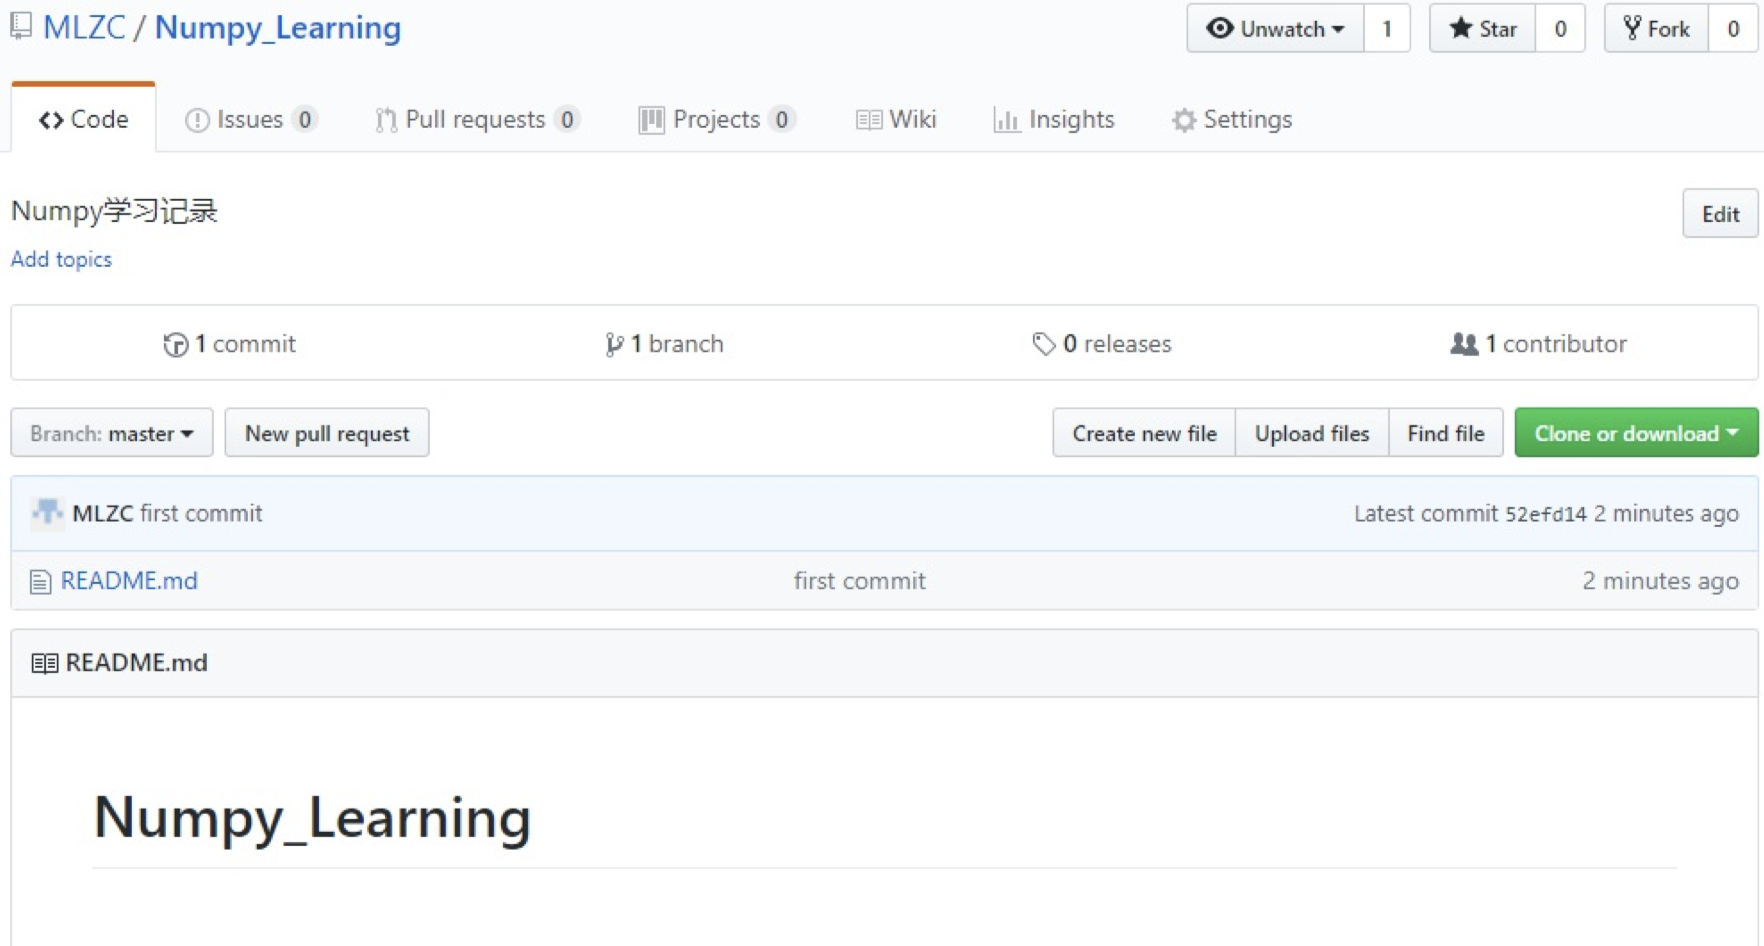View the 1 branch list

664,343
